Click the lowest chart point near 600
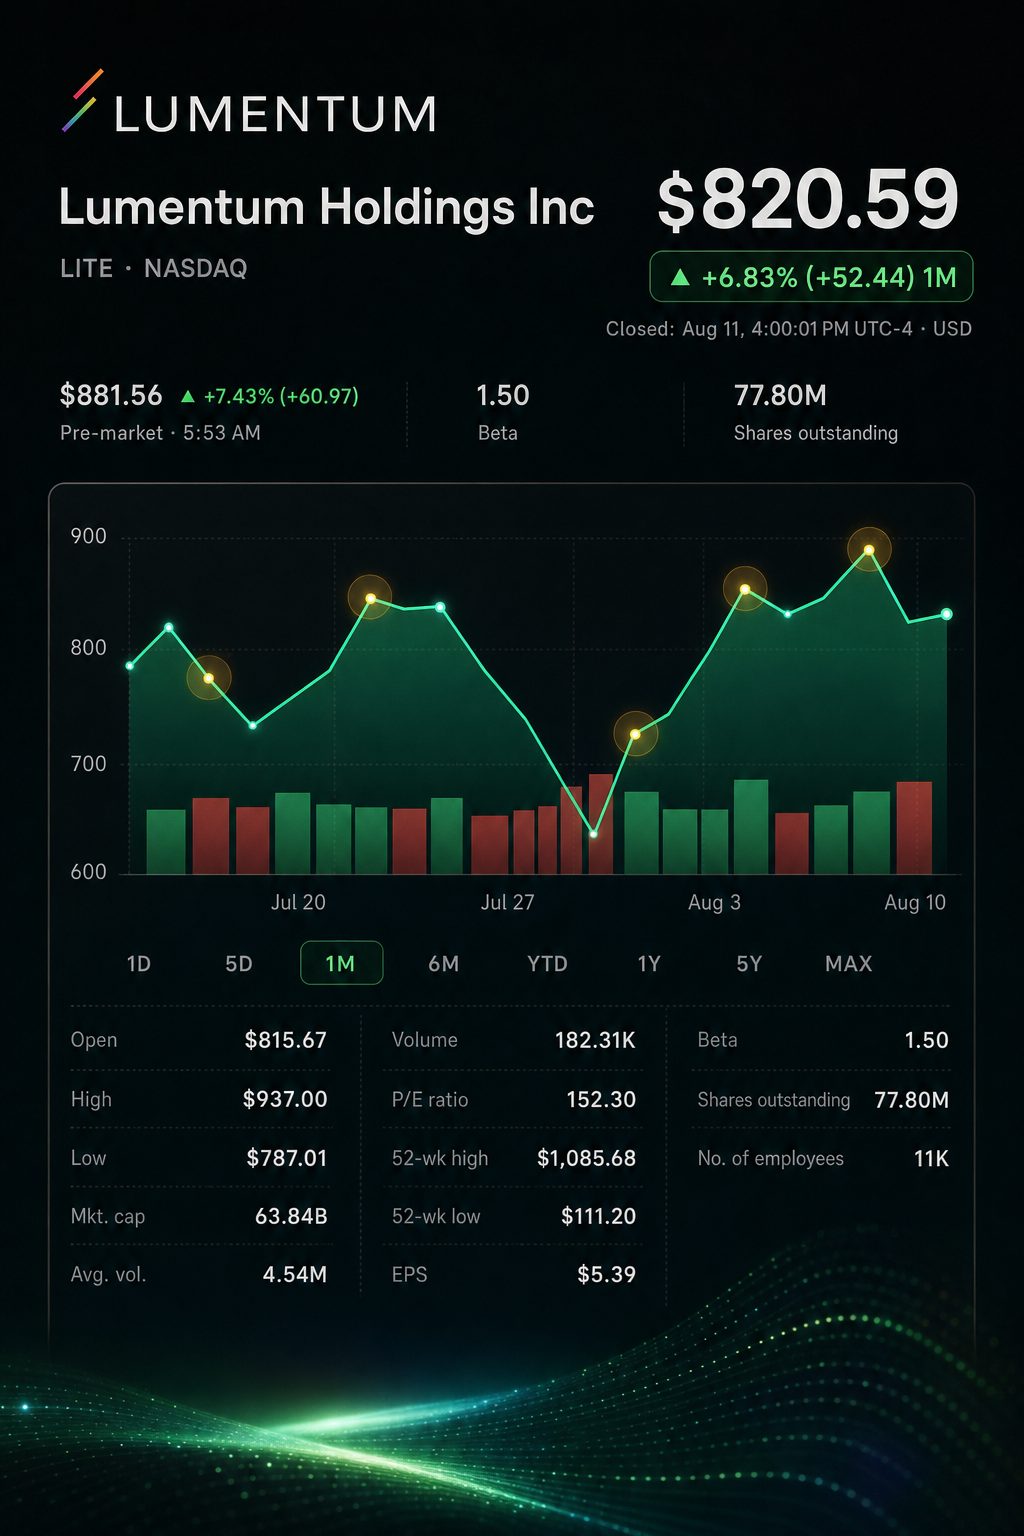This screenshot has width=1024, height=1536. tap(593, 833)
